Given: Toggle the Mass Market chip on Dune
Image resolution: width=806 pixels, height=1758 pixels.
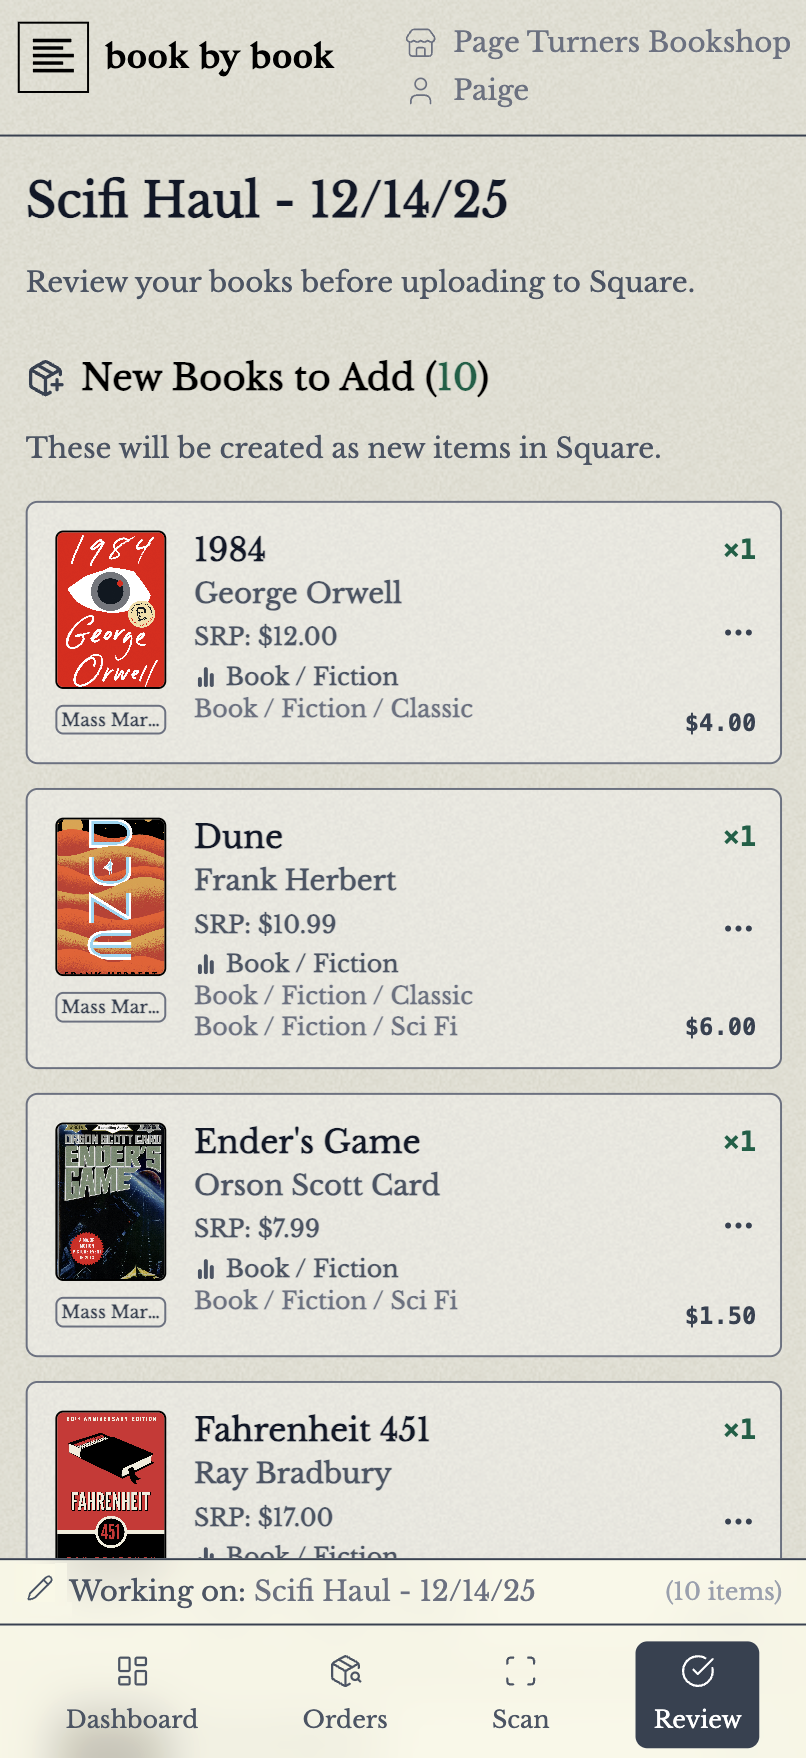Looking at the screenshot, I should (110, 1007).
